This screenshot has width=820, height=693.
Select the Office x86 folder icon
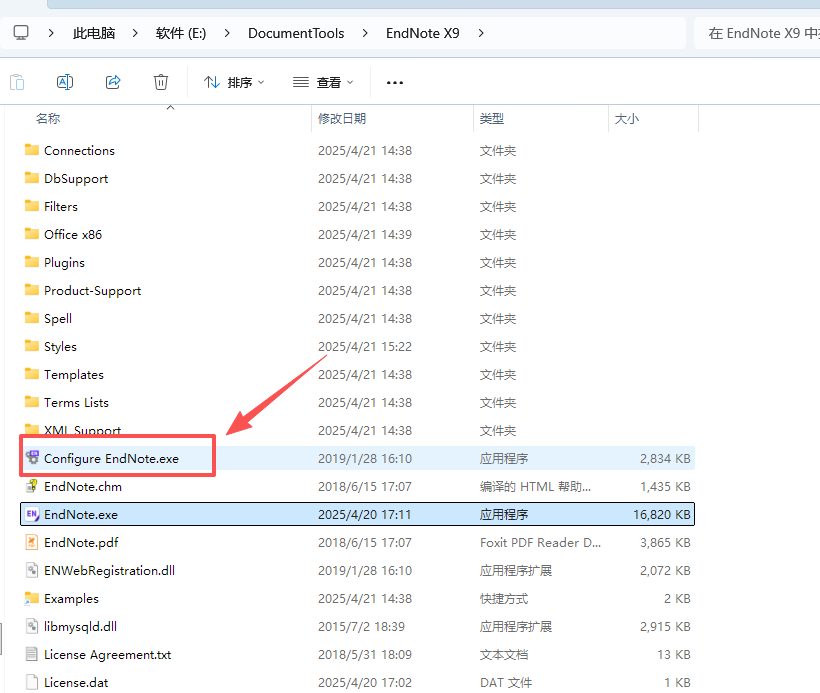click(32, 234)
